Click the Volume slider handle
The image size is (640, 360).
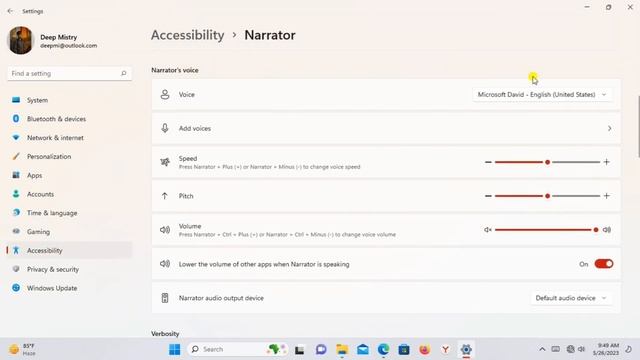[596, 230]
